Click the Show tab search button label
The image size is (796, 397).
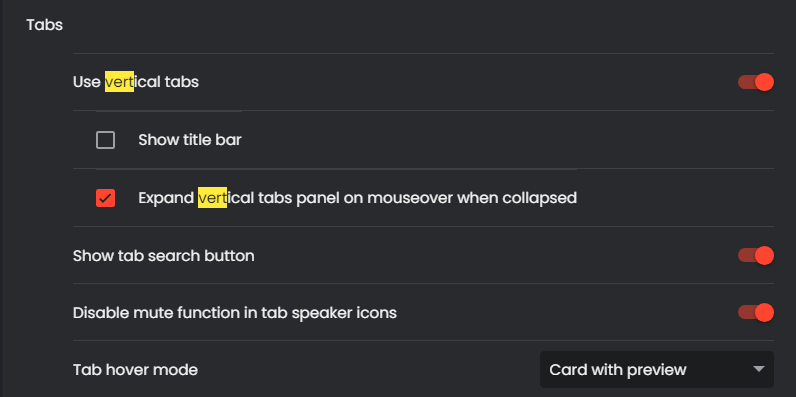[x=163, y=255]
